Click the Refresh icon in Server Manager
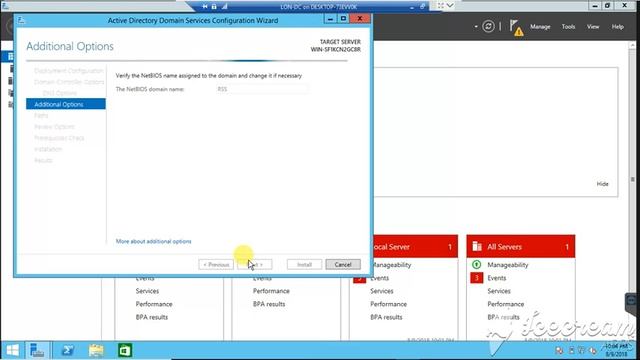This screenshot has height=360, width=640. (x=488, y=27)
